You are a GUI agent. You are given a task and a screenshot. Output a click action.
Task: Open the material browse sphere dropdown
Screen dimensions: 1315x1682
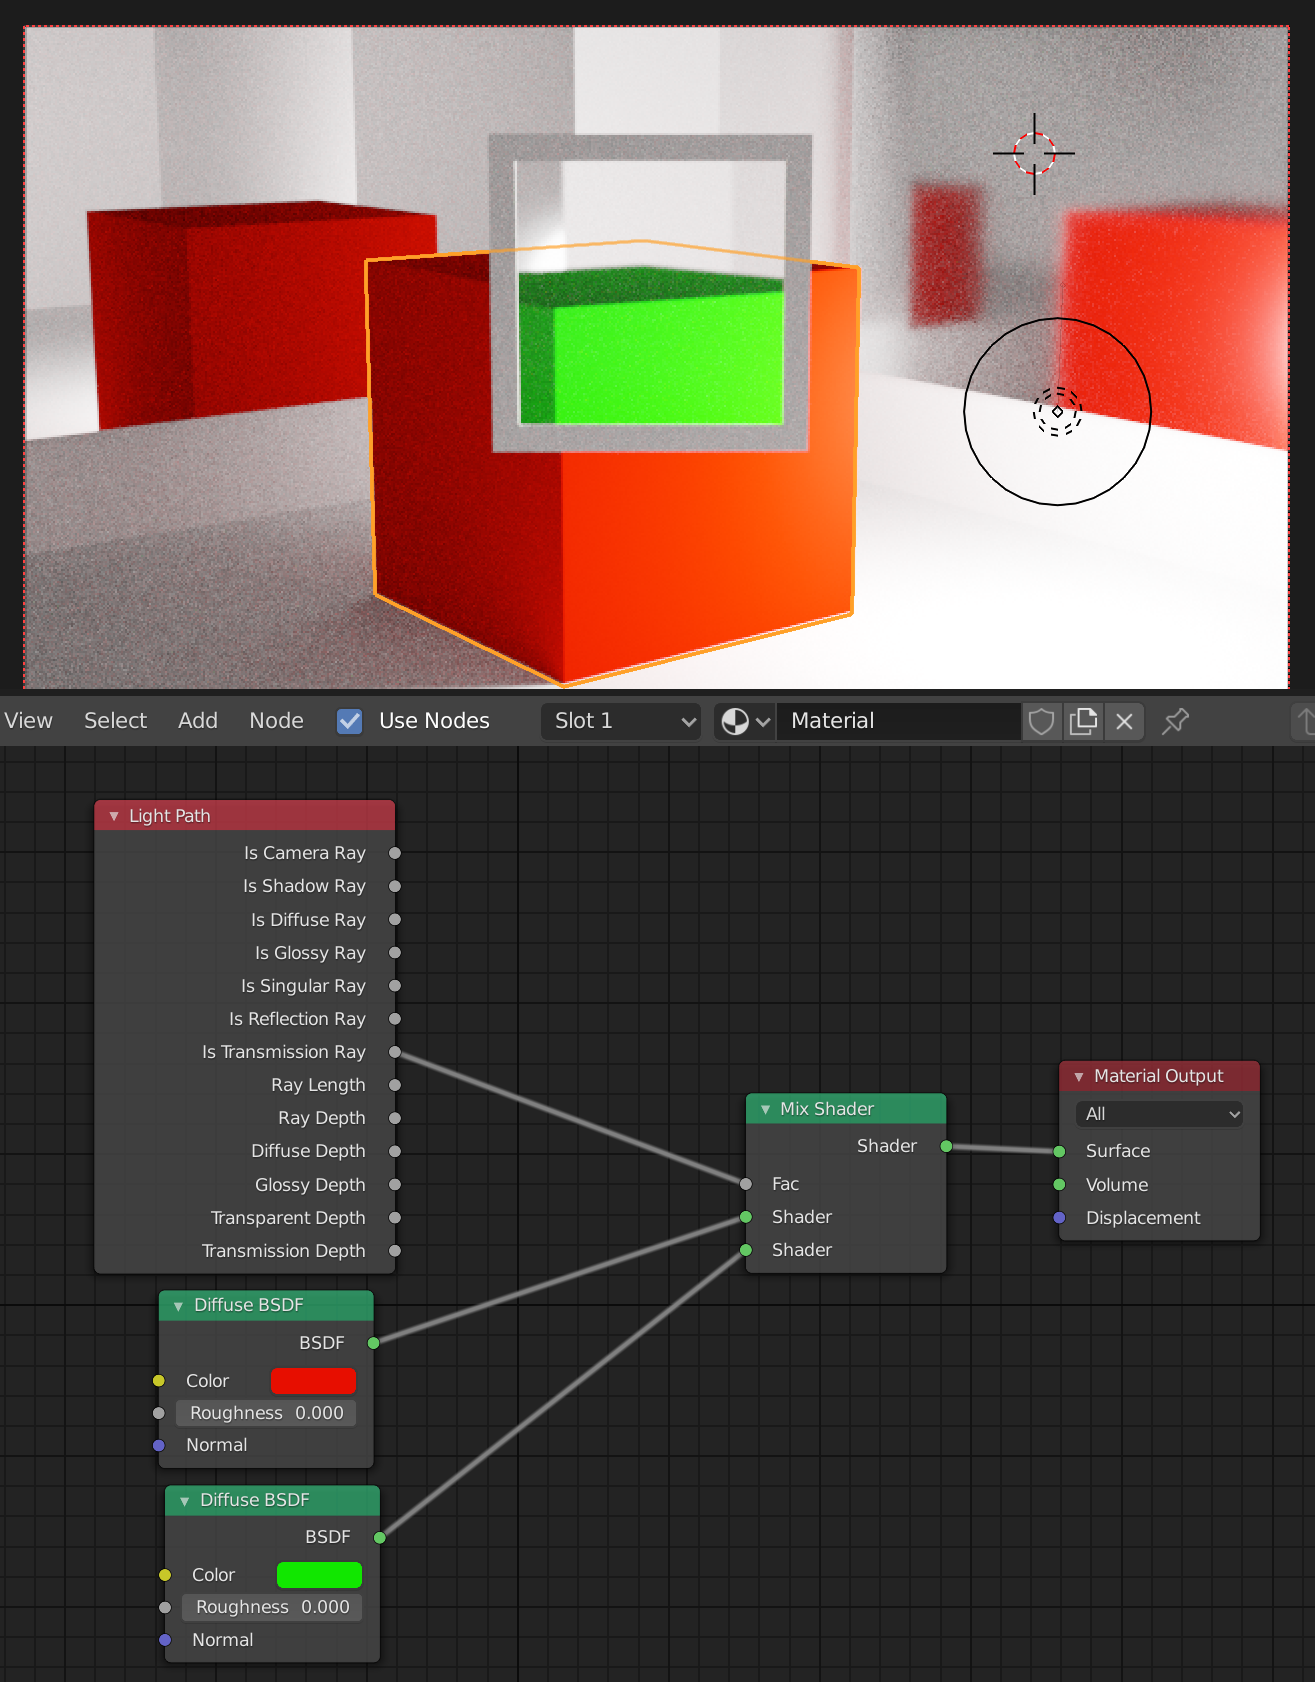pyautogui.click(x=746, y=721)
